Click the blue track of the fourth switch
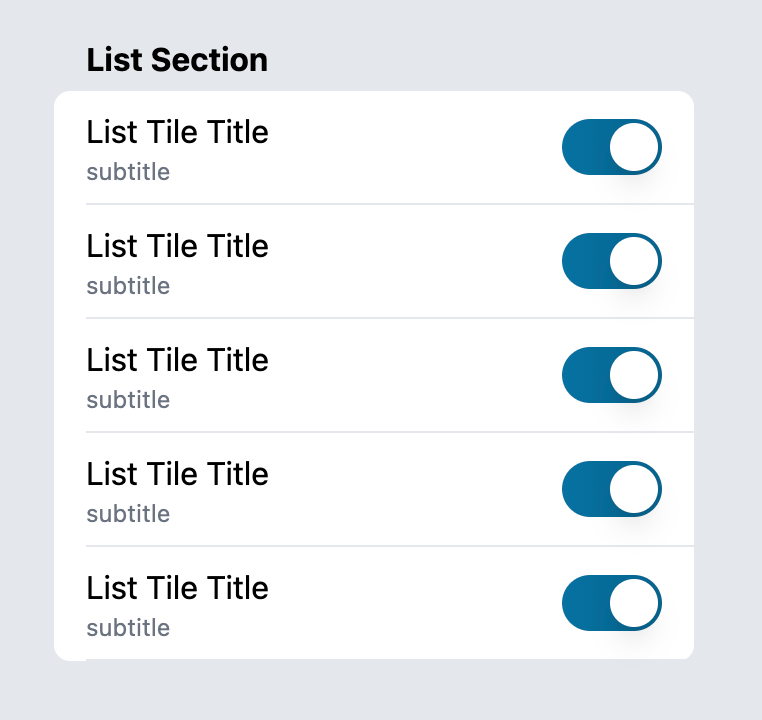 [x=584, y=489]
